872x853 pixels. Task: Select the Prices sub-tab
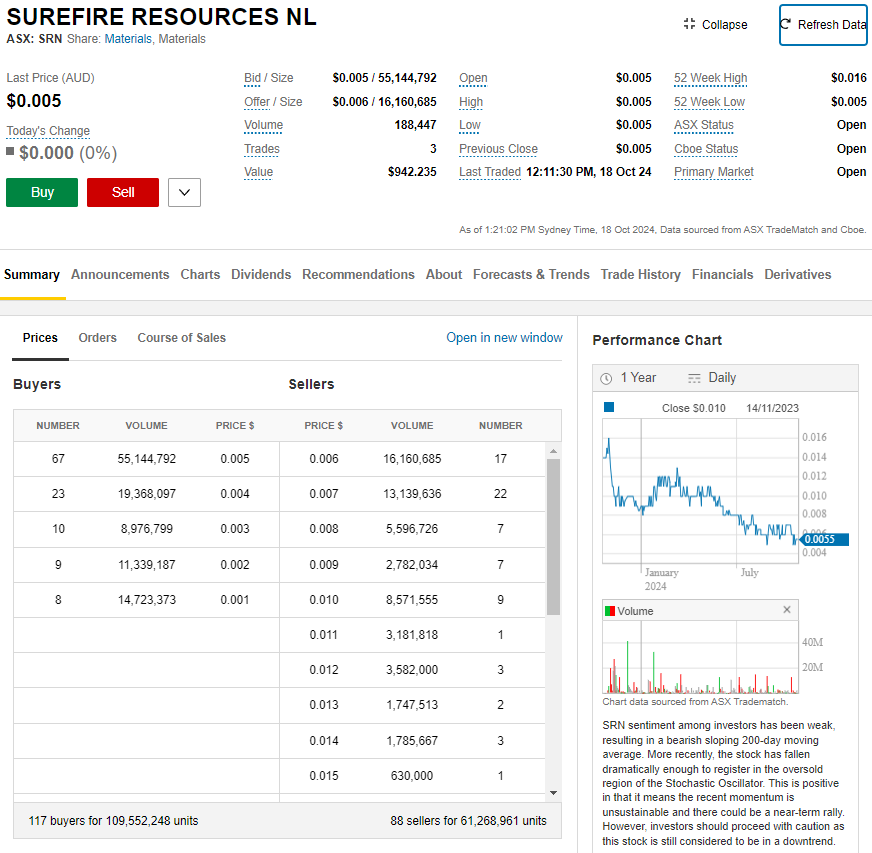40,338
